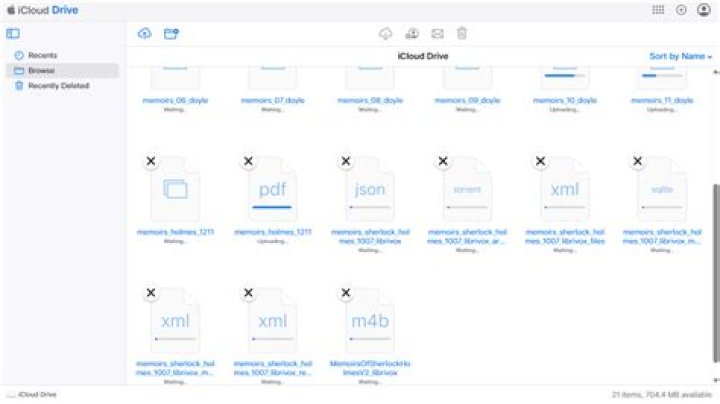Click the email envelope icon
The image size is (720, 404).
pos(438,34)
